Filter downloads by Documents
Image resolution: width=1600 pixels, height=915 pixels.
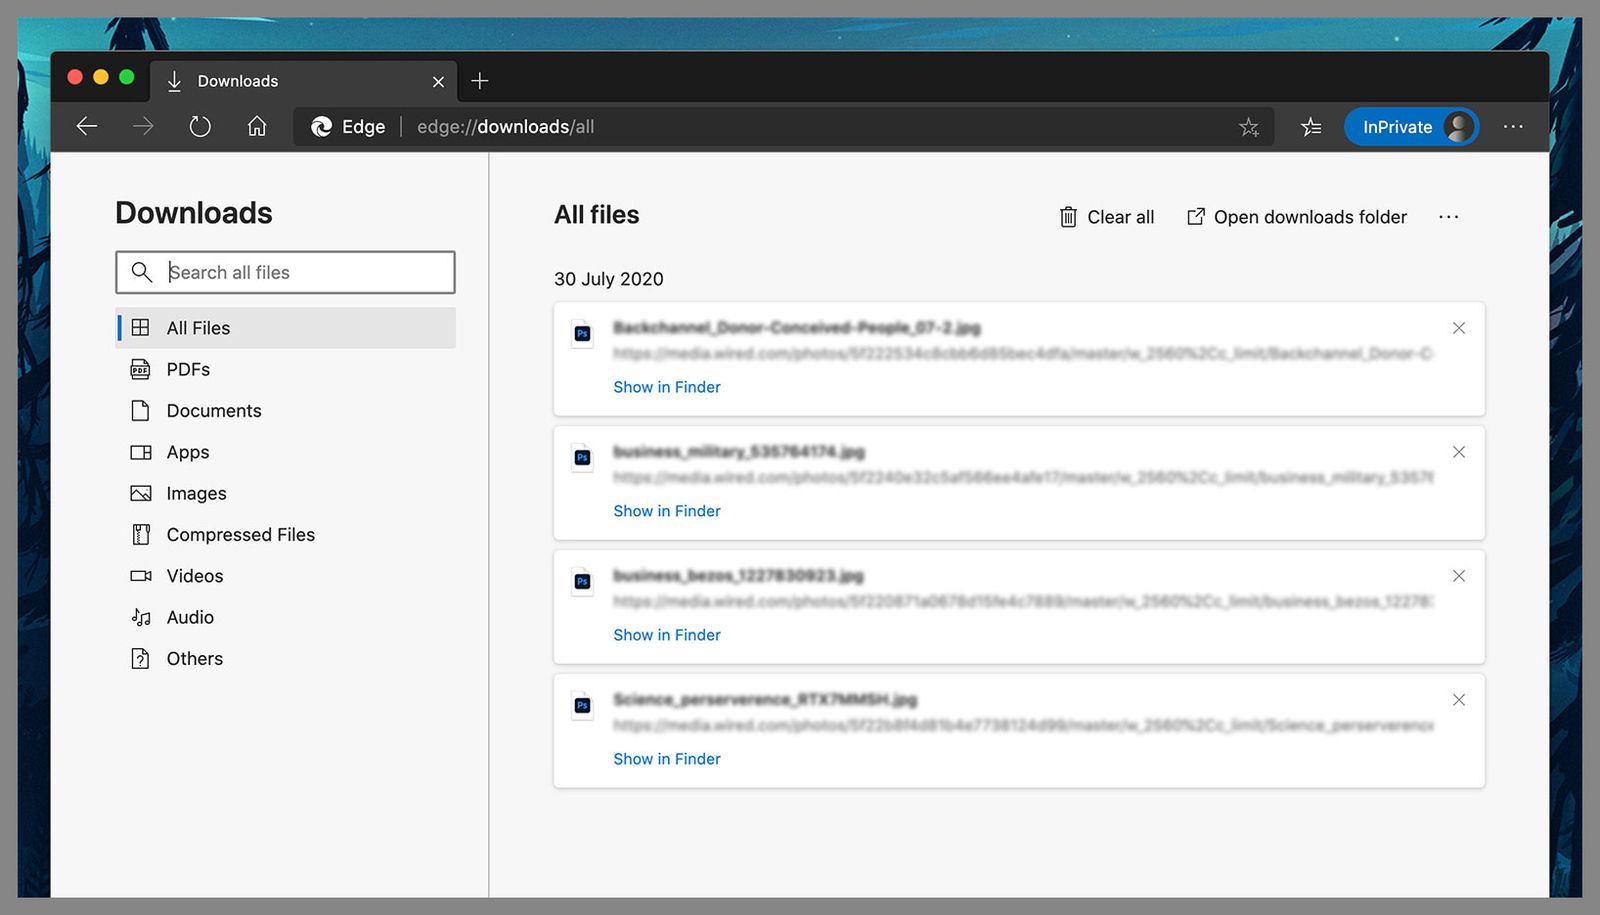(x=286, y=410)
